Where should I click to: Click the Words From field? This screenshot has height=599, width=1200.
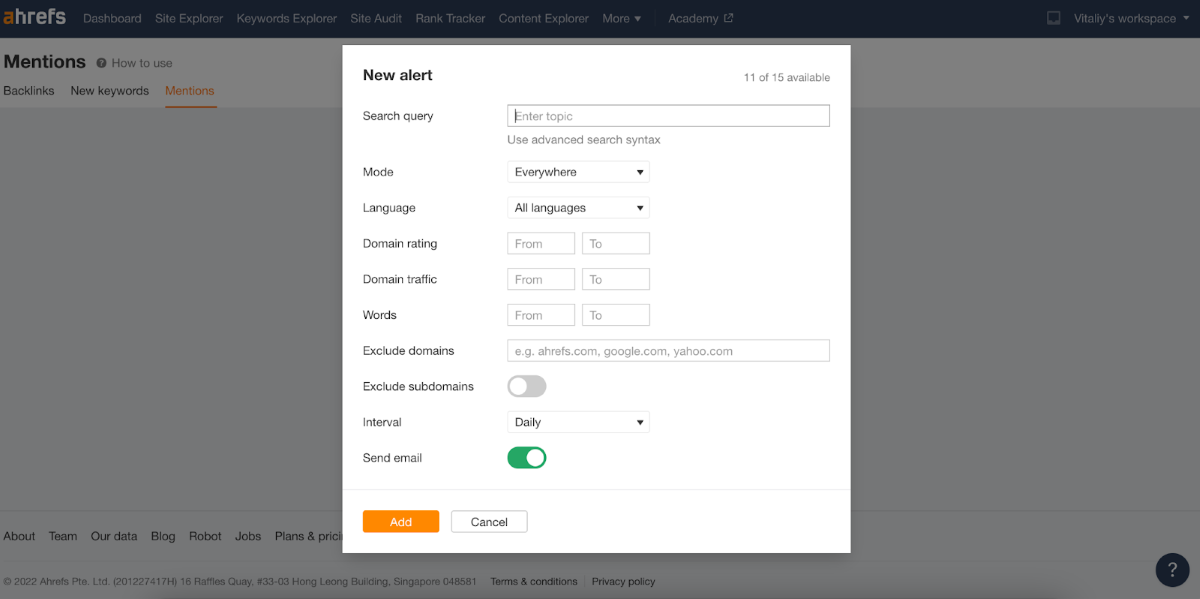(541, 315)
